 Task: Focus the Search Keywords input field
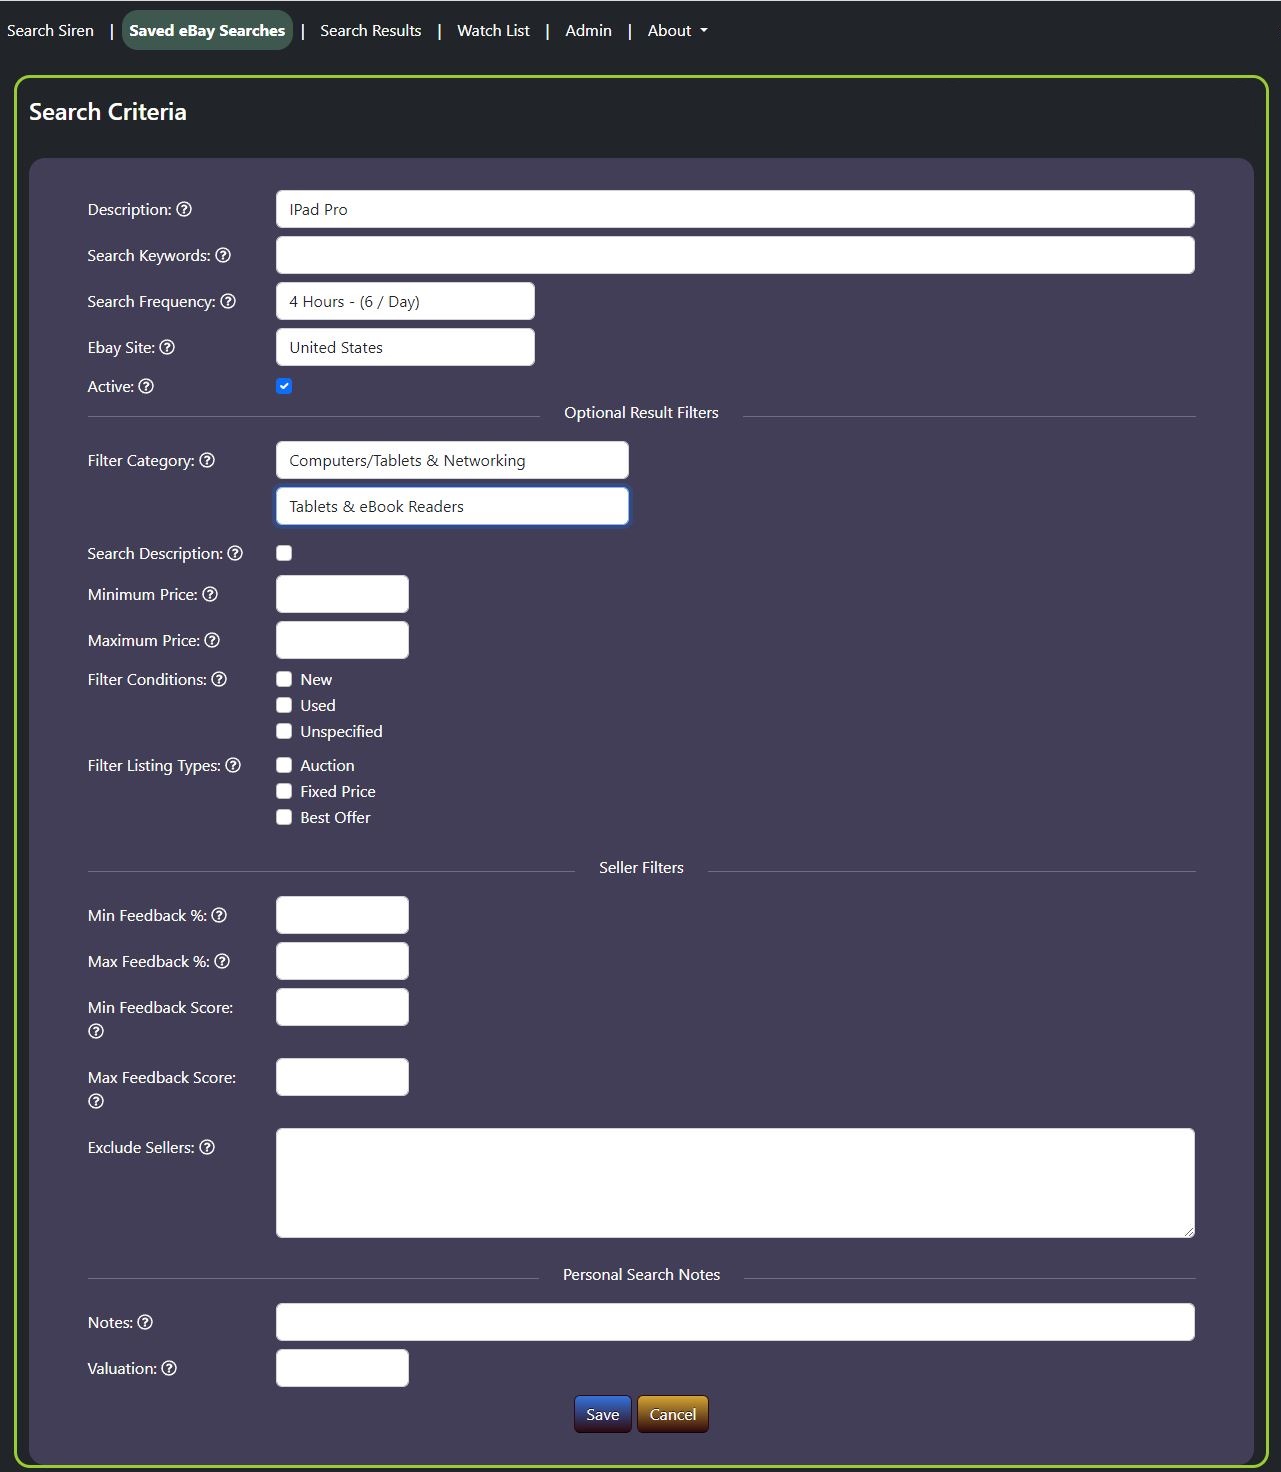tap(735, 255)
